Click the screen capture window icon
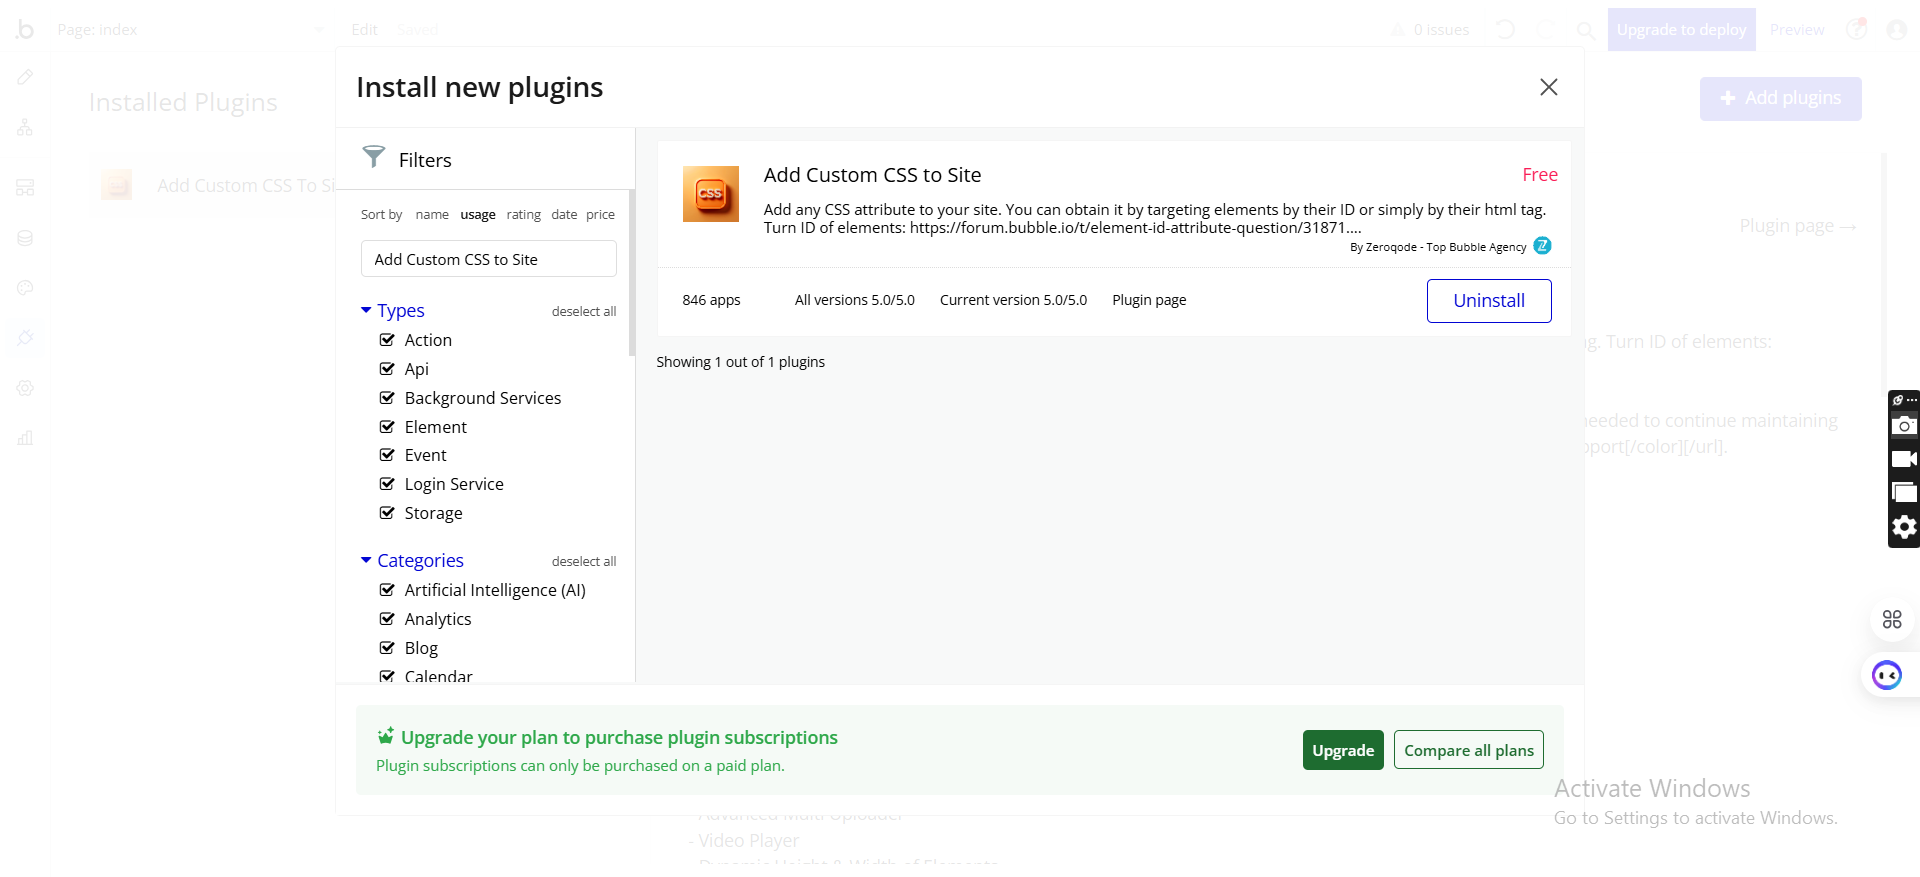This screenshot has height=877, width=1920. (x=1904, y=492)
